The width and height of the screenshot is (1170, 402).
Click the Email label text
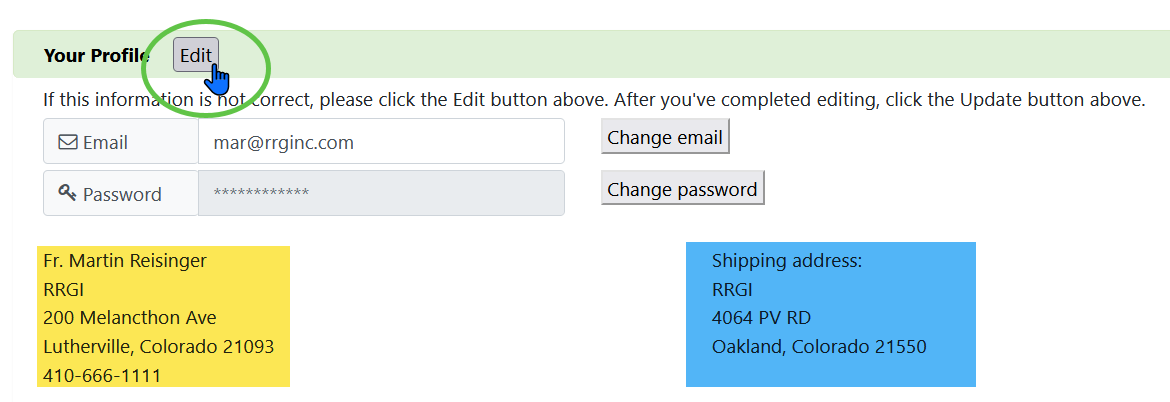(x=105, y=143)
